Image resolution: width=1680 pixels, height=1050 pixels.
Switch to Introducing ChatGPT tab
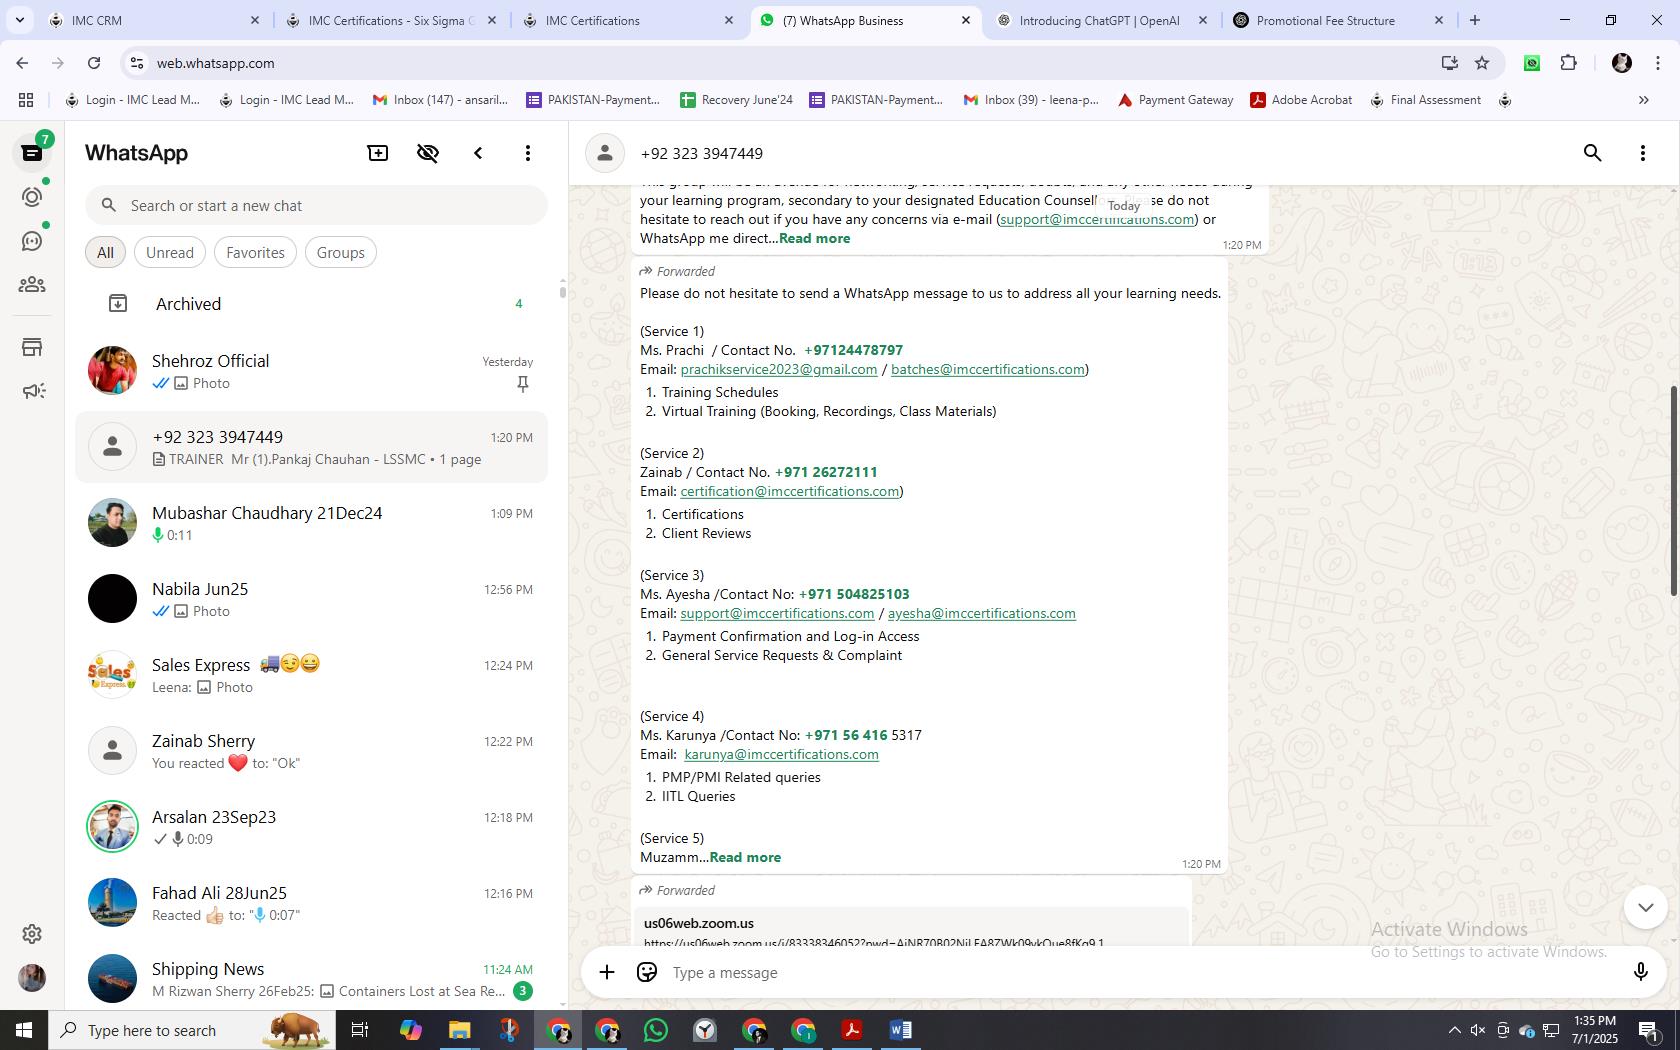[1101, 20]
